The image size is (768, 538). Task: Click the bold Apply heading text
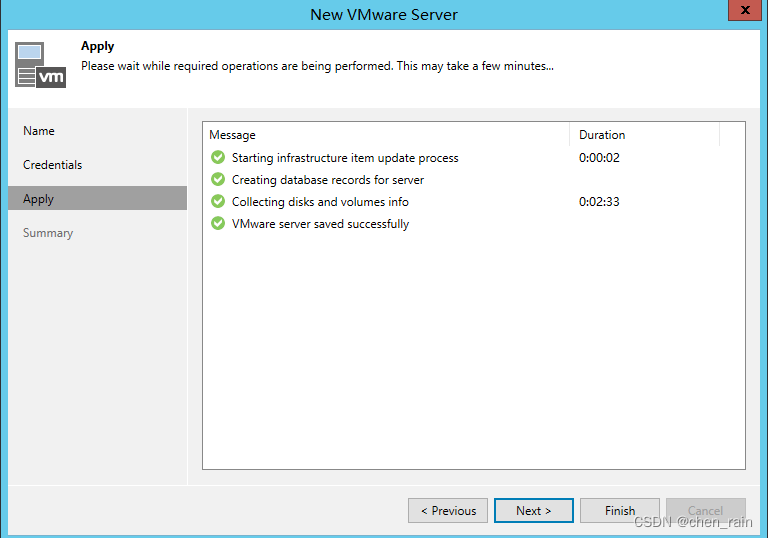point(97,47)
